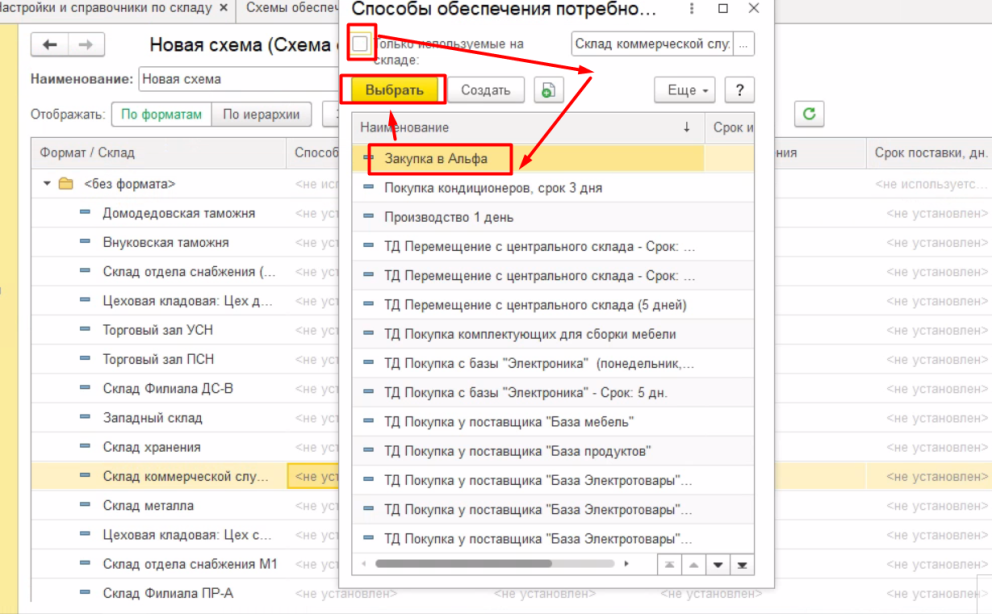This screenshot has width=992, height=614.
Task: Click the row icon of 'Склад металла'
Action: point(85,505)
